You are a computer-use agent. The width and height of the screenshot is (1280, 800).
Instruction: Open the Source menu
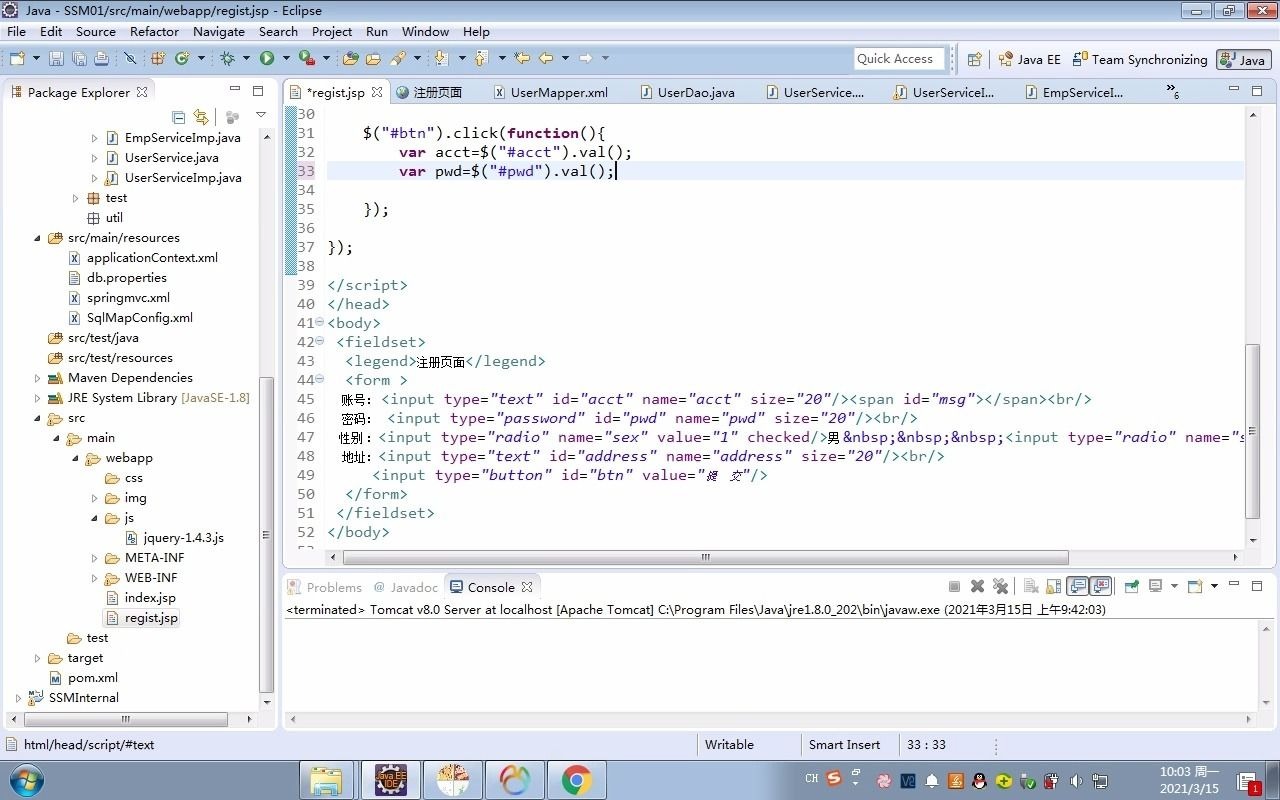point(95,31)
